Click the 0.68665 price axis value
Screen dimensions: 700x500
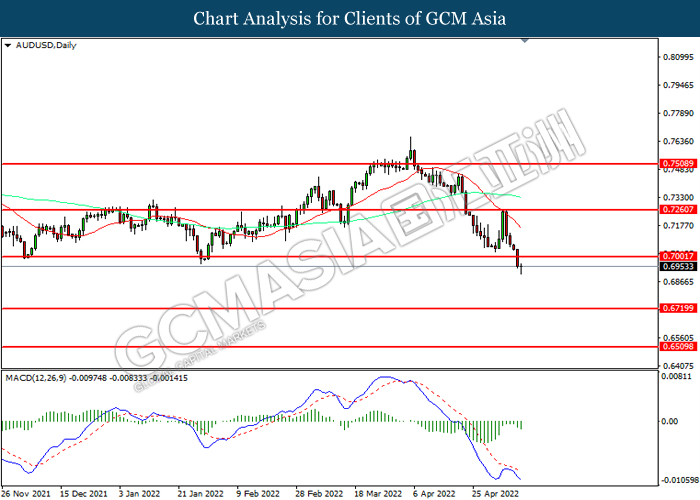point(679,282)
